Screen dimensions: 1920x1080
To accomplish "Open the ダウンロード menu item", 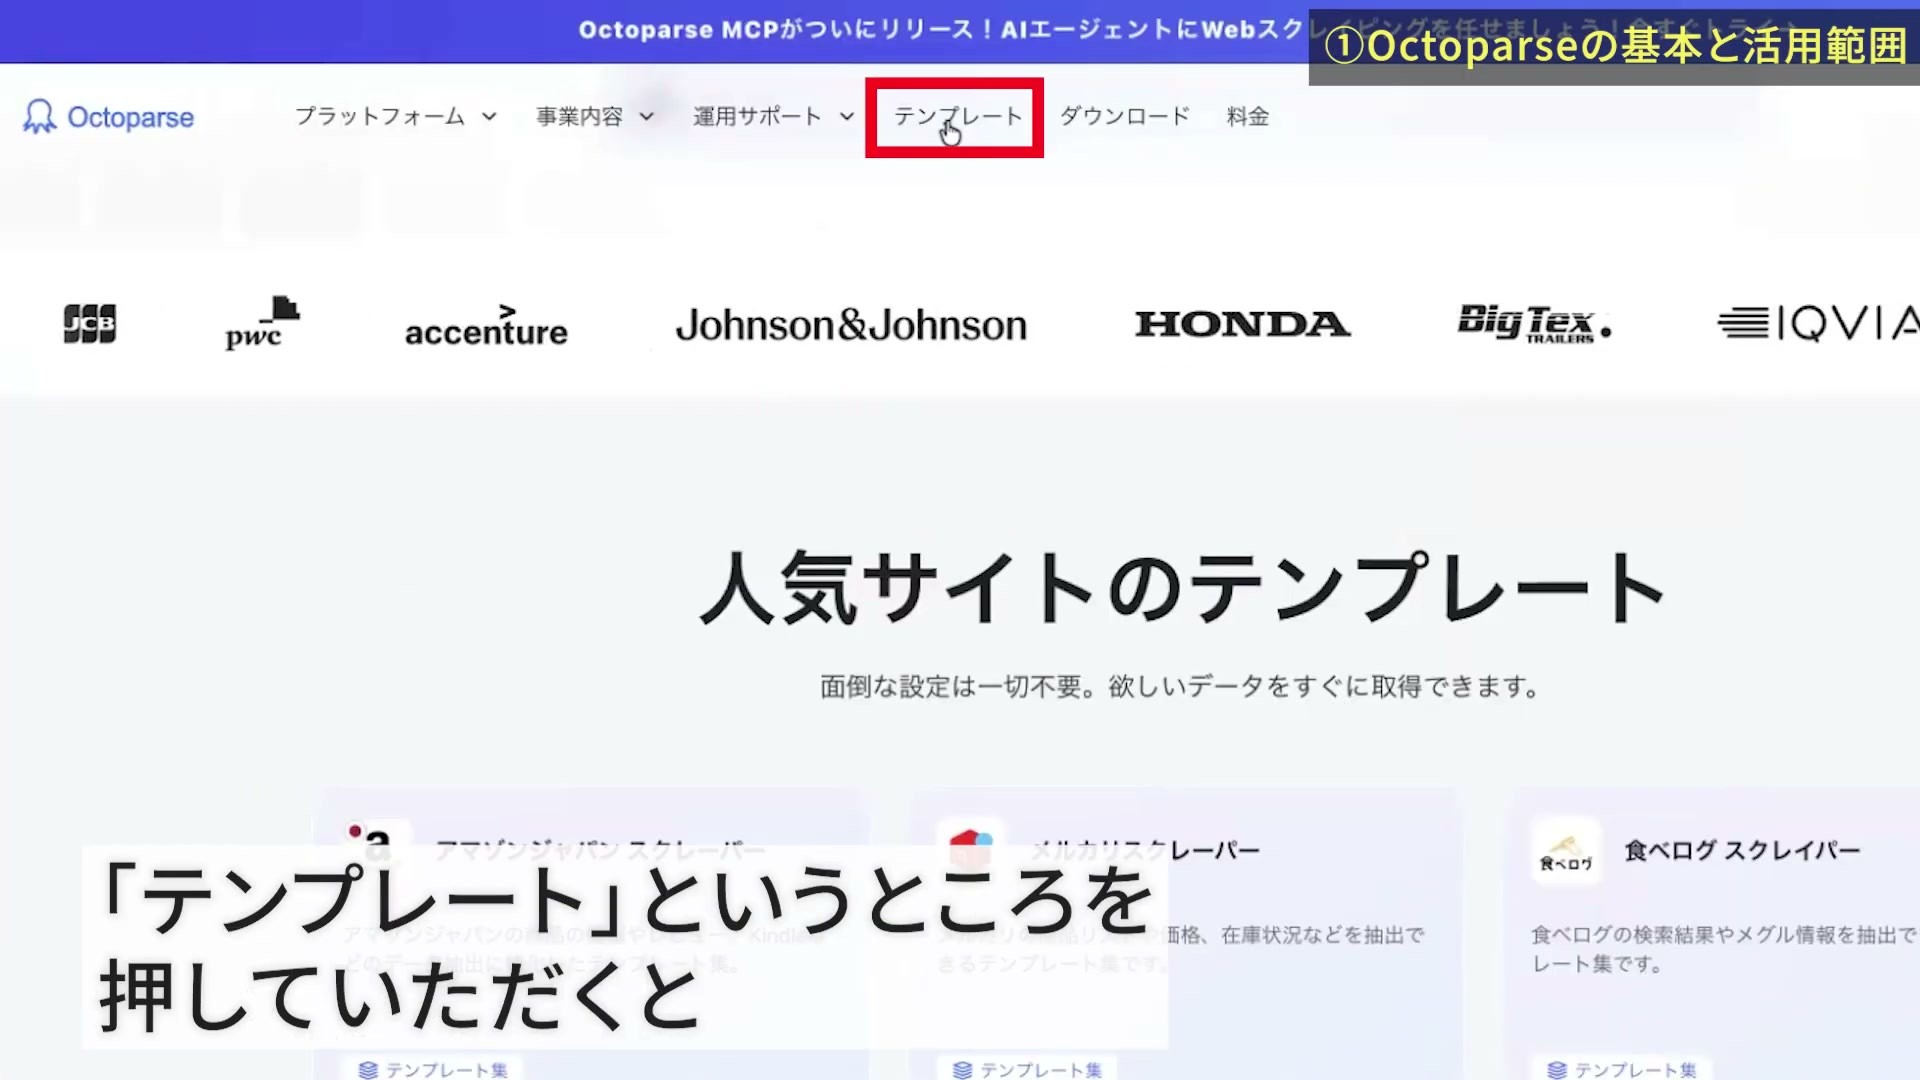I will coord(1125,117).
